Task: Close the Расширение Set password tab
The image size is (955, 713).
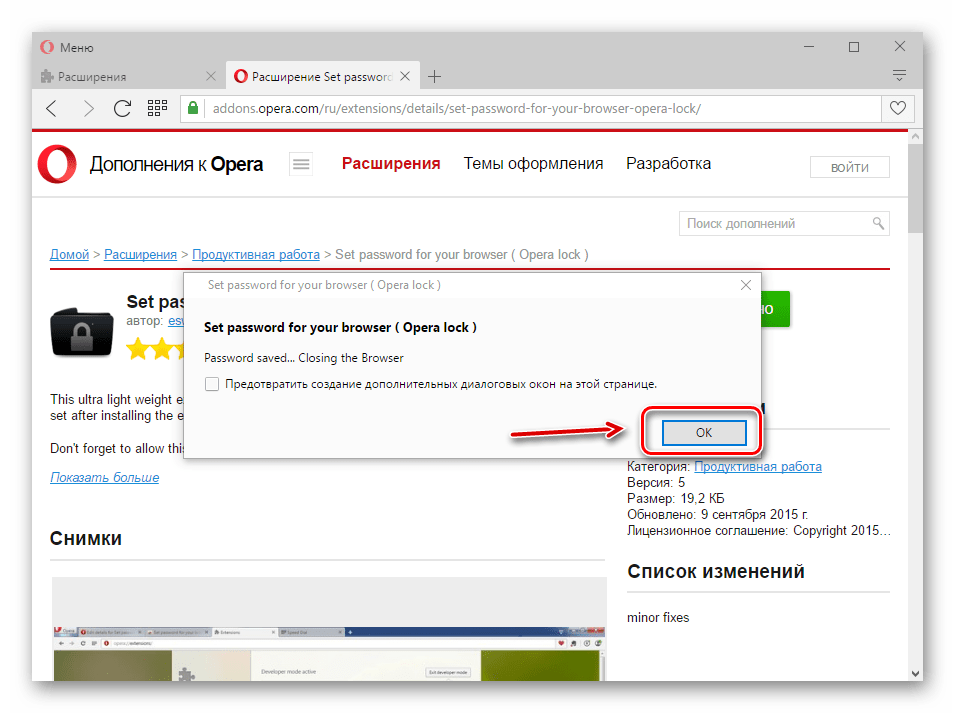Action: point(405,76)
